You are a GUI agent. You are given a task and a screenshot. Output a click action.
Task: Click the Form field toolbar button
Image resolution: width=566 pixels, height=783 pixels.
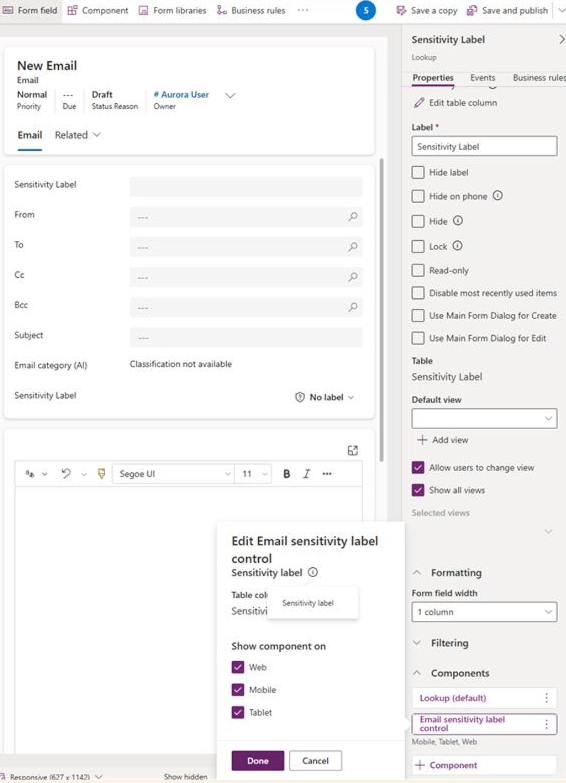(30, 10)
